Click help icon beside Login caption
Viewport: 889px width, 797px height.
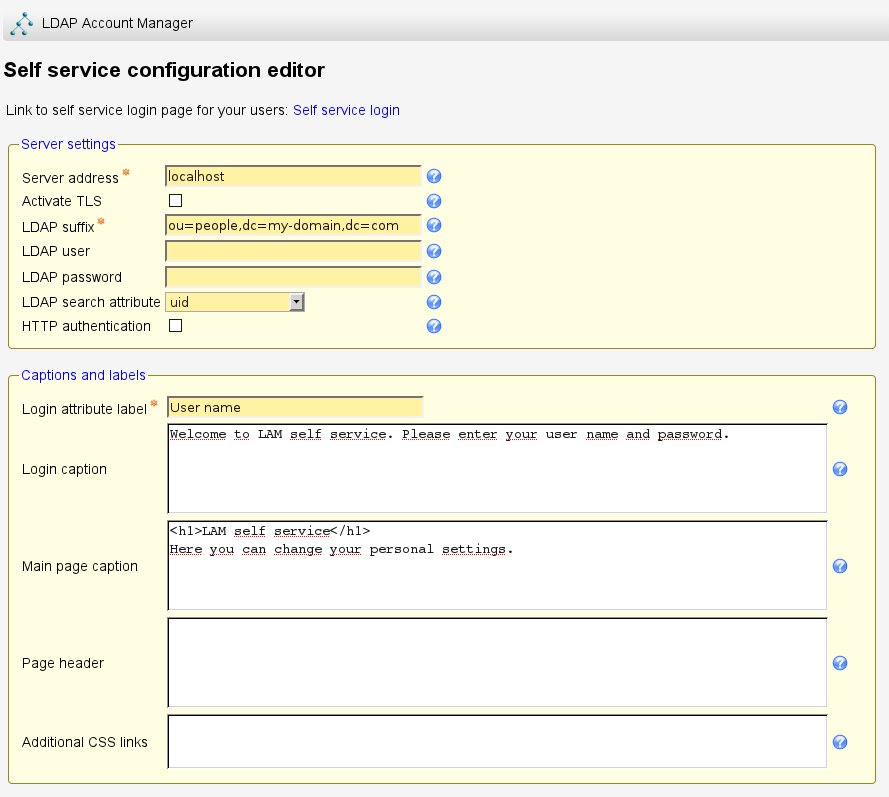(840, 469)
